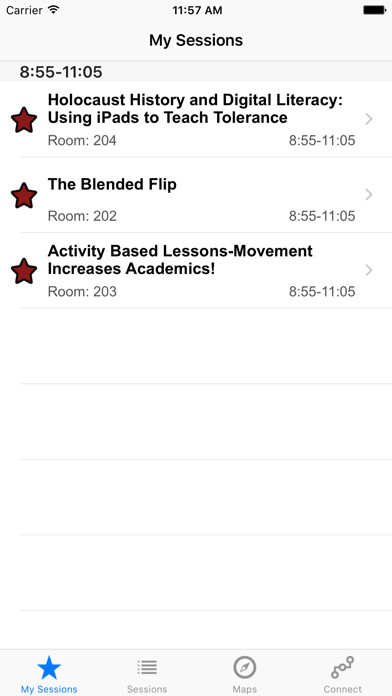This screenshot has height=696, width=392.
Task: Select the My Sessions star icon
Action: pyautogui.click(x=49, y=668)
